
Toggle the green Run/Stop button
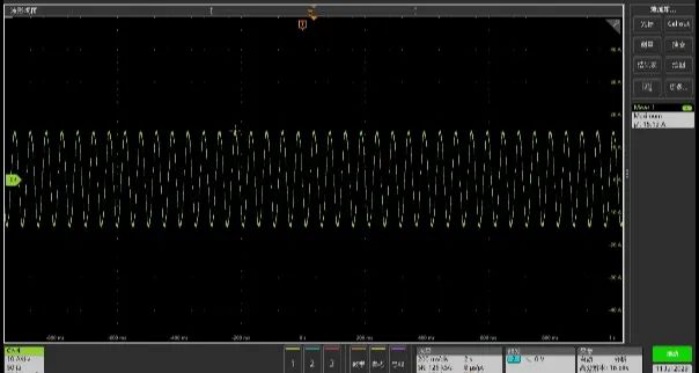point(672,354)
